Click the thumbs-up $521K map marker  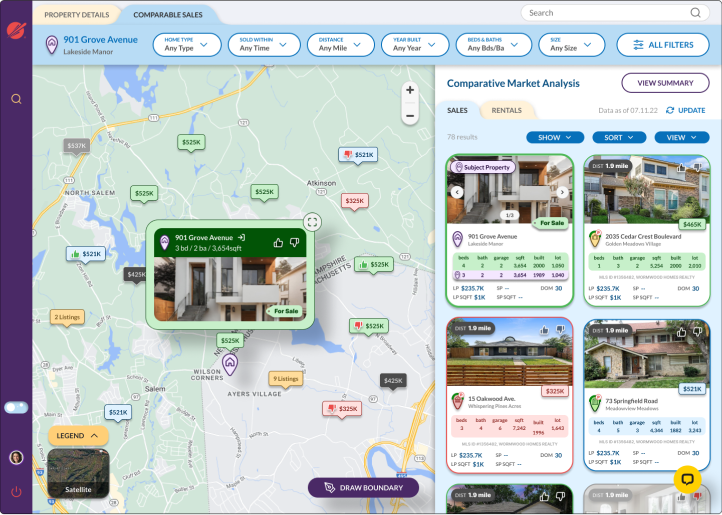(x=86, y=254)
